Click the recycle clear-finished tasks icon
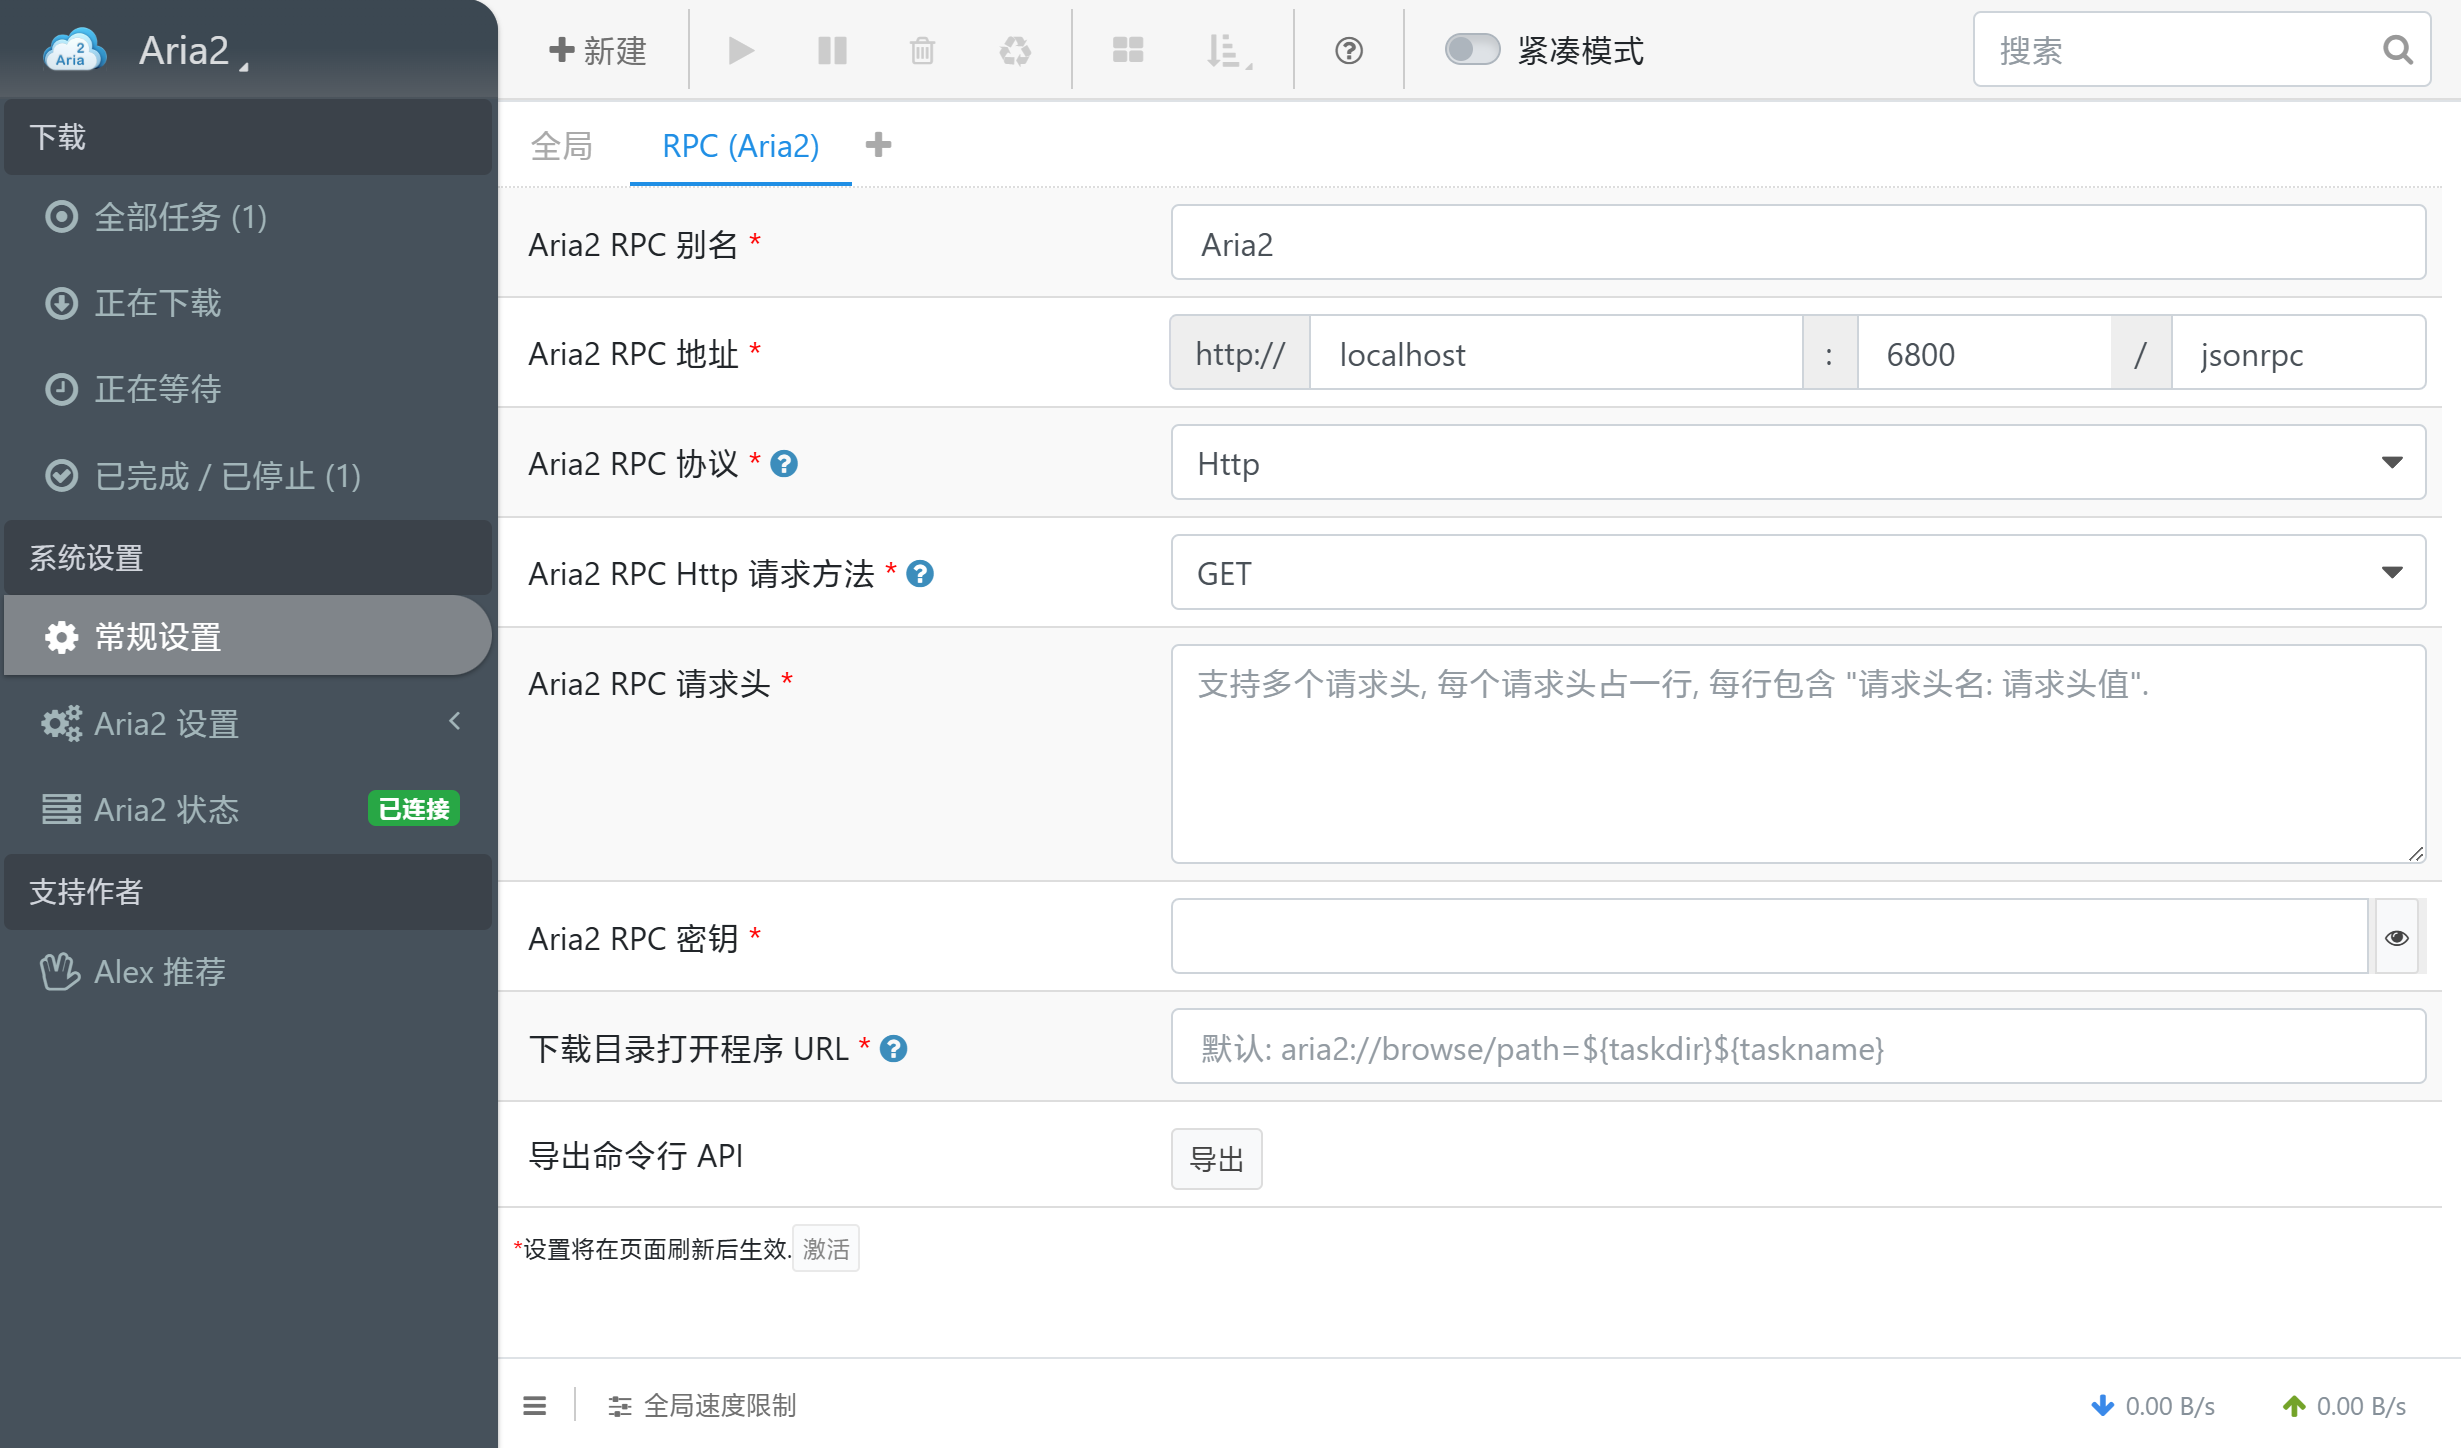The image size is (2461, 1448). point(1015,50)
